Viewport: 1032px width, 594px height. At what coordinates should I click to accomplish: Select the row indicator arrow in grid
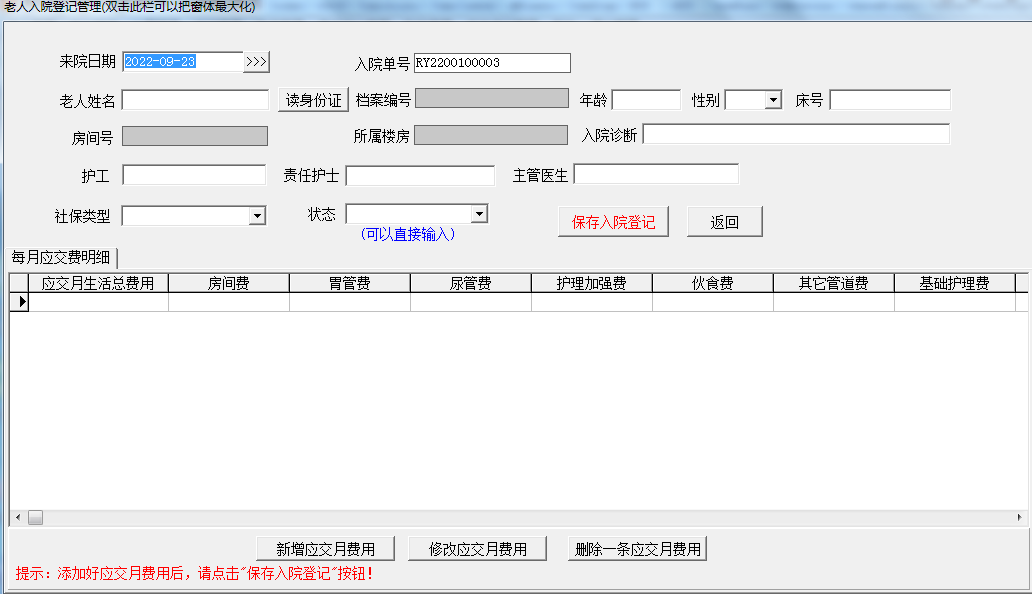tap(19, 302)
